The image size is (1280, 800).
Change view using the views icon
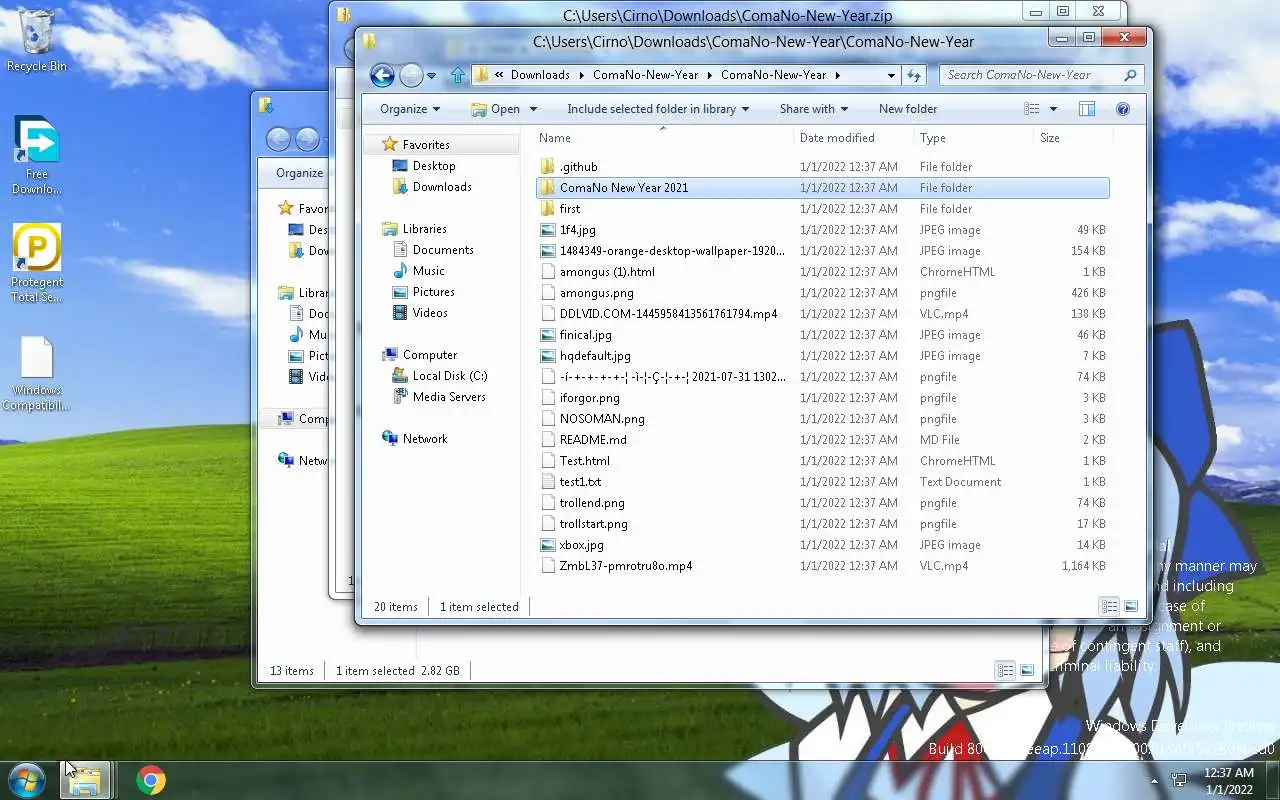(1031, 109)
